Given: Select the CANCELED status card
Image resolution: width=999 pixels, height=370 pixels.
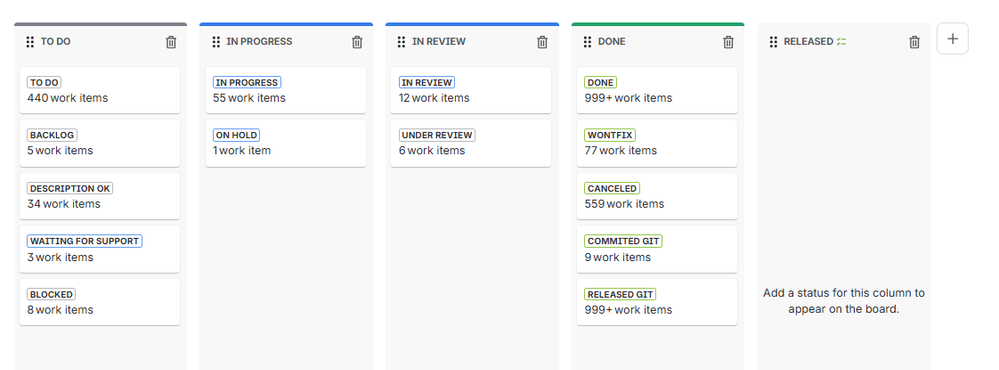Looking at the screenshot, I should [x=657, y=196].
